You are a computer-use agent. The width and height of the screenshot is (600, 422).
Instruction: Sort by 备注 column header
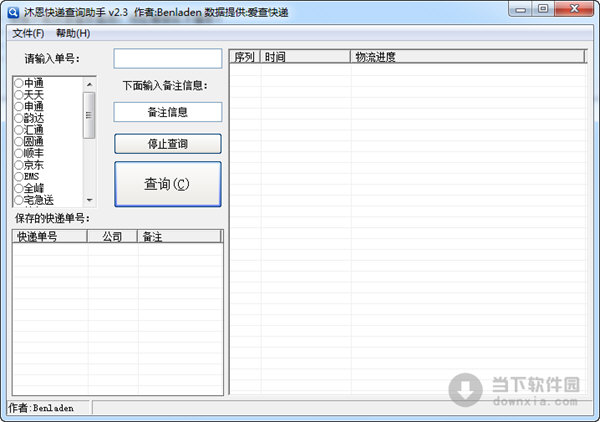179,237
